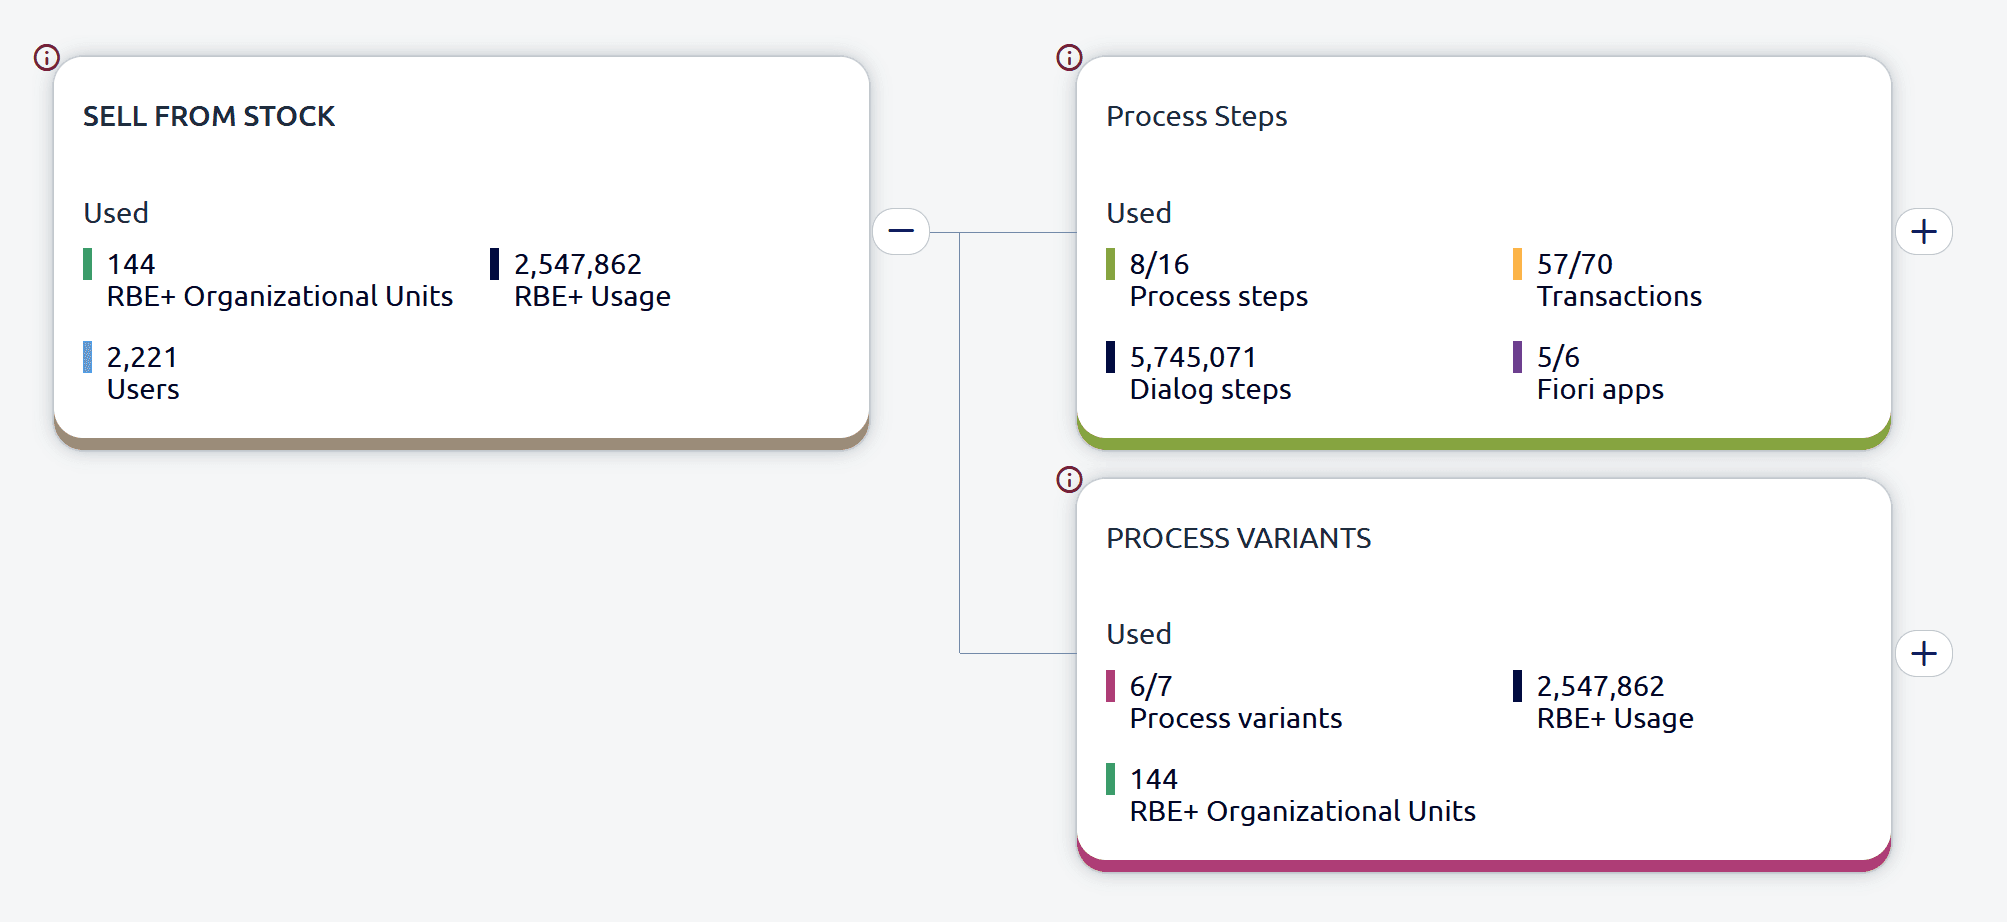Image resolution: width=2007 pixels, height=922 pixels.
Task: Expand the Process Steps node
Action: pos(1924,232)
